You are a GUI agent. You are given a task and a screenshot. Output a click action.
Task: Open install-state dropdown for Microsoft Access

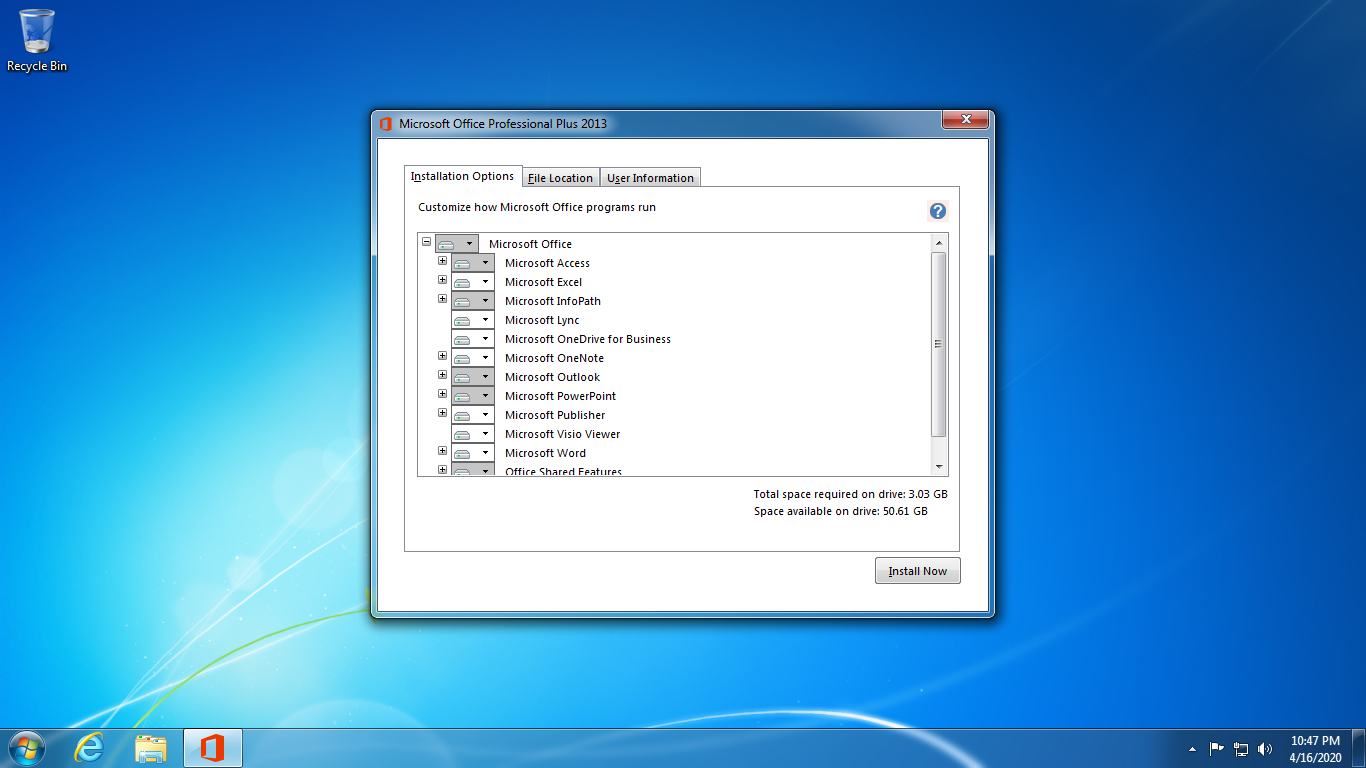[x=473, y=263]
